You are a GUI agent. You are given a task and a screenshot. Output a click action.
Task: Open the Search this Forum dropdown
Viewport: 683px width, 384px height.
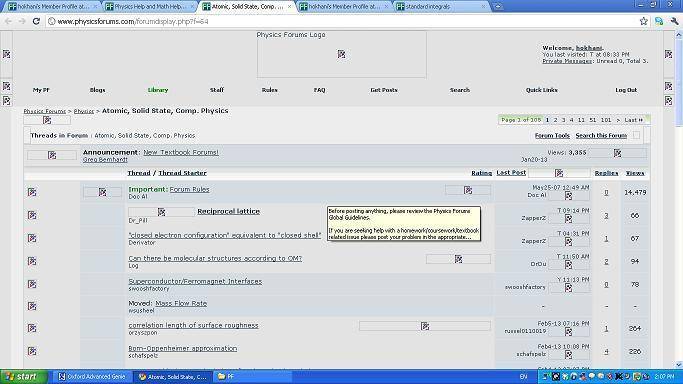click(601, 136)
